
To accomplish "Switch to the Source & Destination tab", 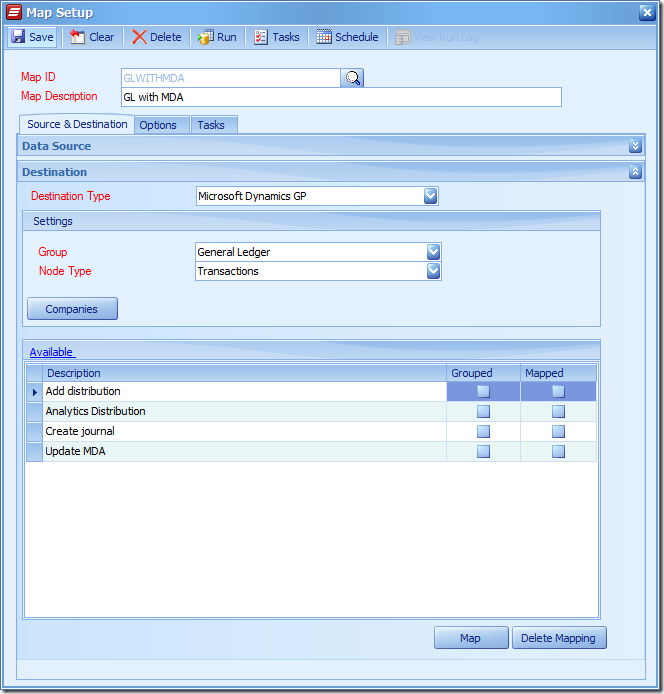I will point(77,124).
